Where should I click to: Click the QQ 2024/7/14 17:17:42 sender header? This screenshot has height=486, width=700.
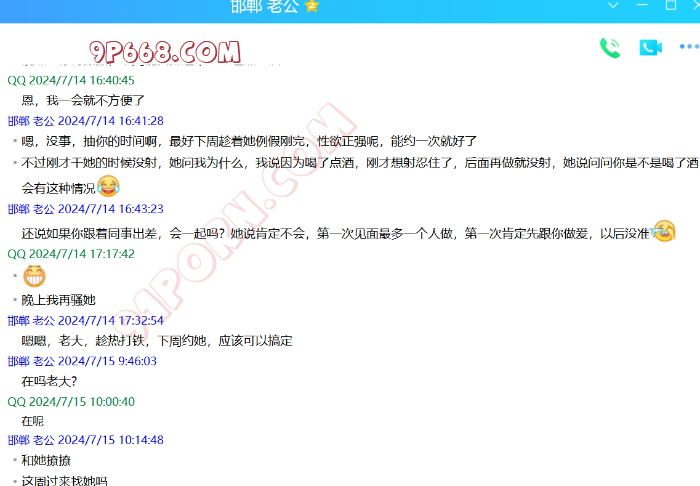[x=71, y=254]
